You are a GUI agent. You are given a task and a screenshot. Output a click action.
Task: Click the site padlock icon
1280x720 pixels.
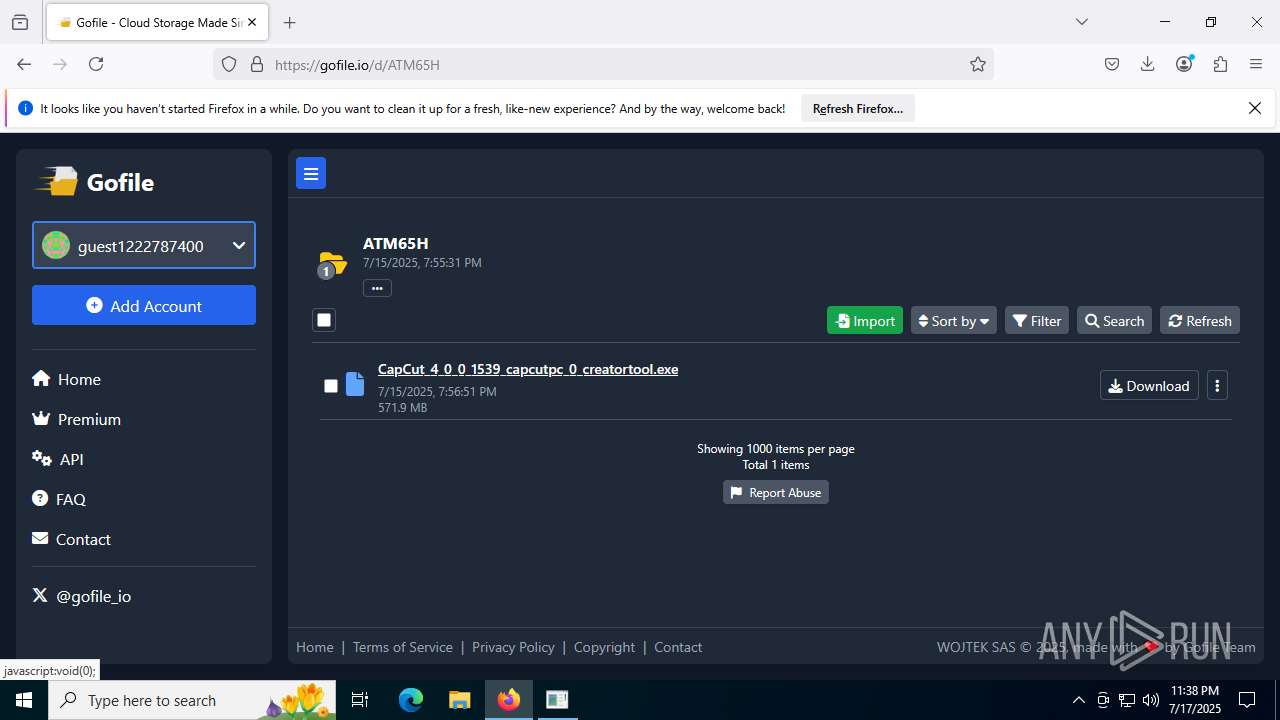pos(257,64)
